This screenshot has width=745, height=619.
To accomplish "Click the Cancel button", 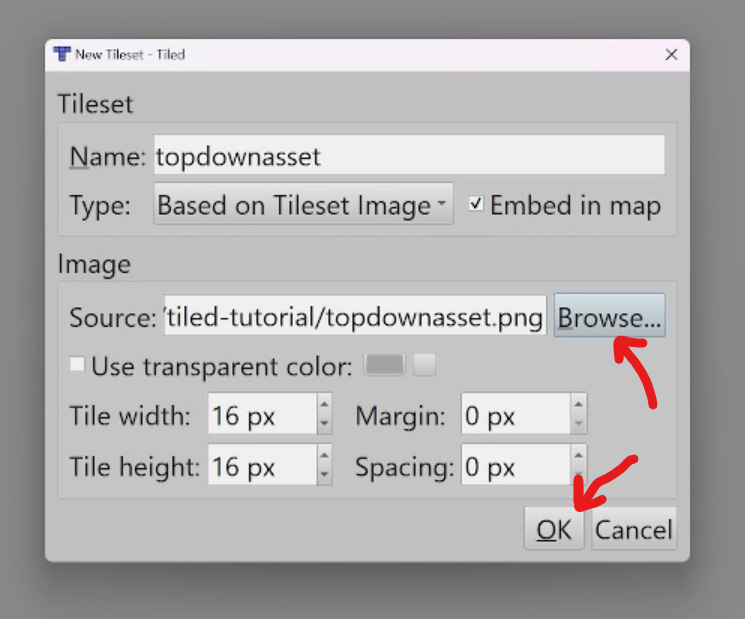I will tap(634, 529).
